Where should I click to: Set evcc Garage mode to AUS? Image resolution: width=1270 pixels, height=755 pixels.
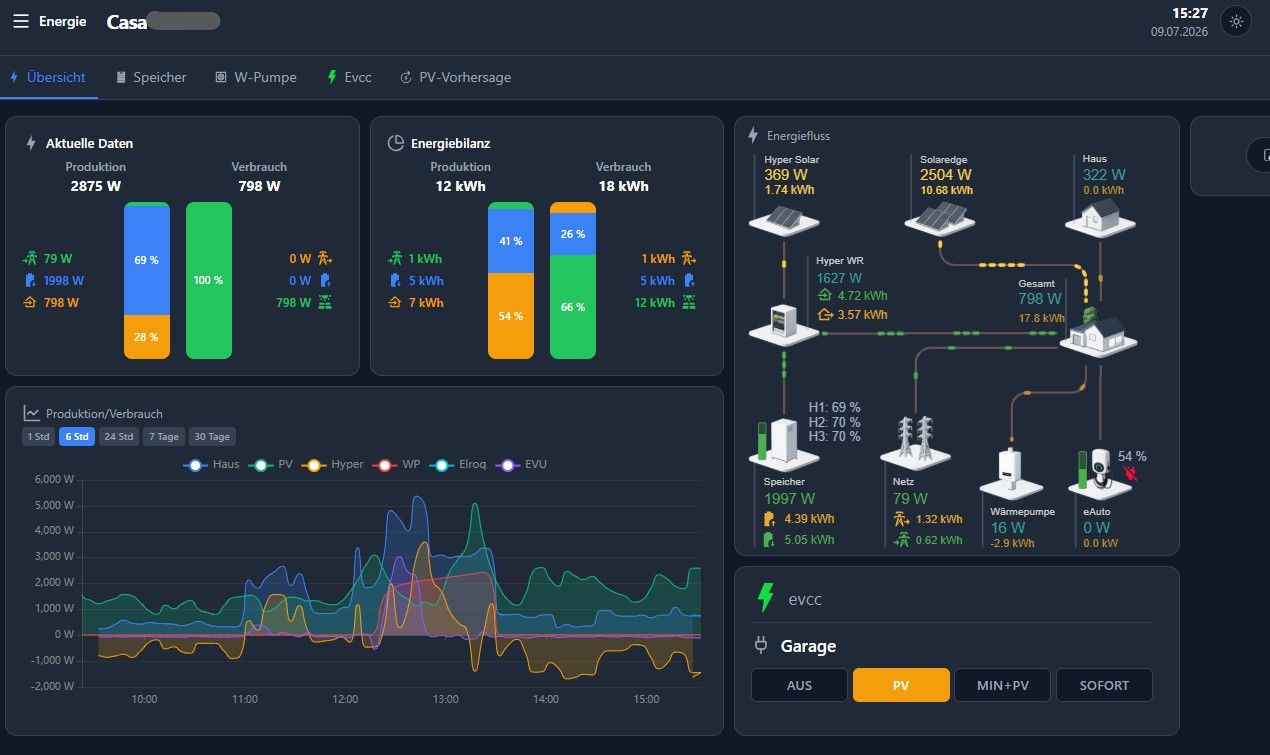pos(799,685)
